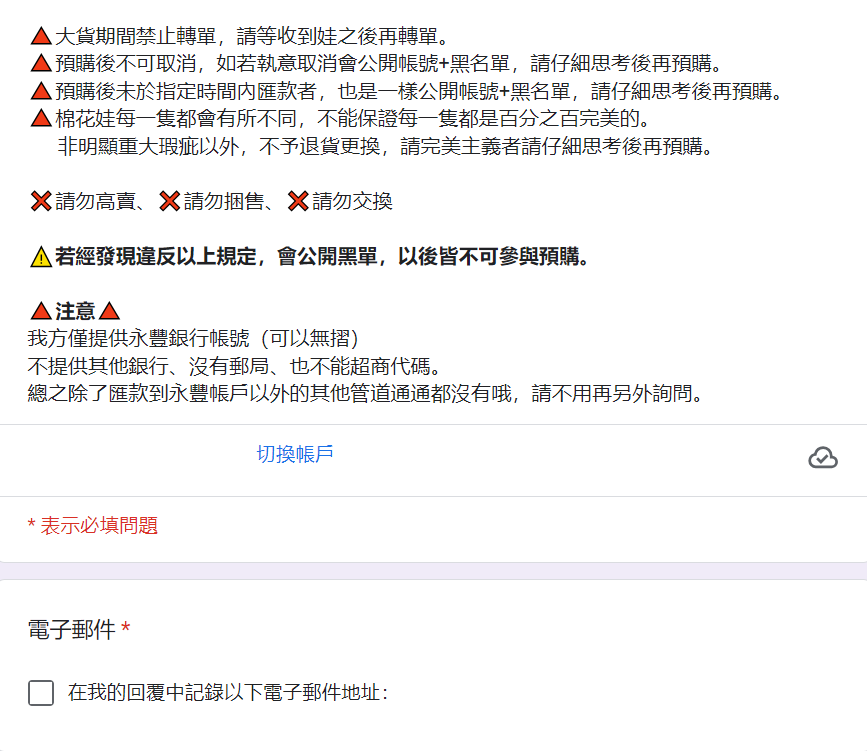
Task: Click the red X before 請勿交換
Action: click(x=298, y=201)
